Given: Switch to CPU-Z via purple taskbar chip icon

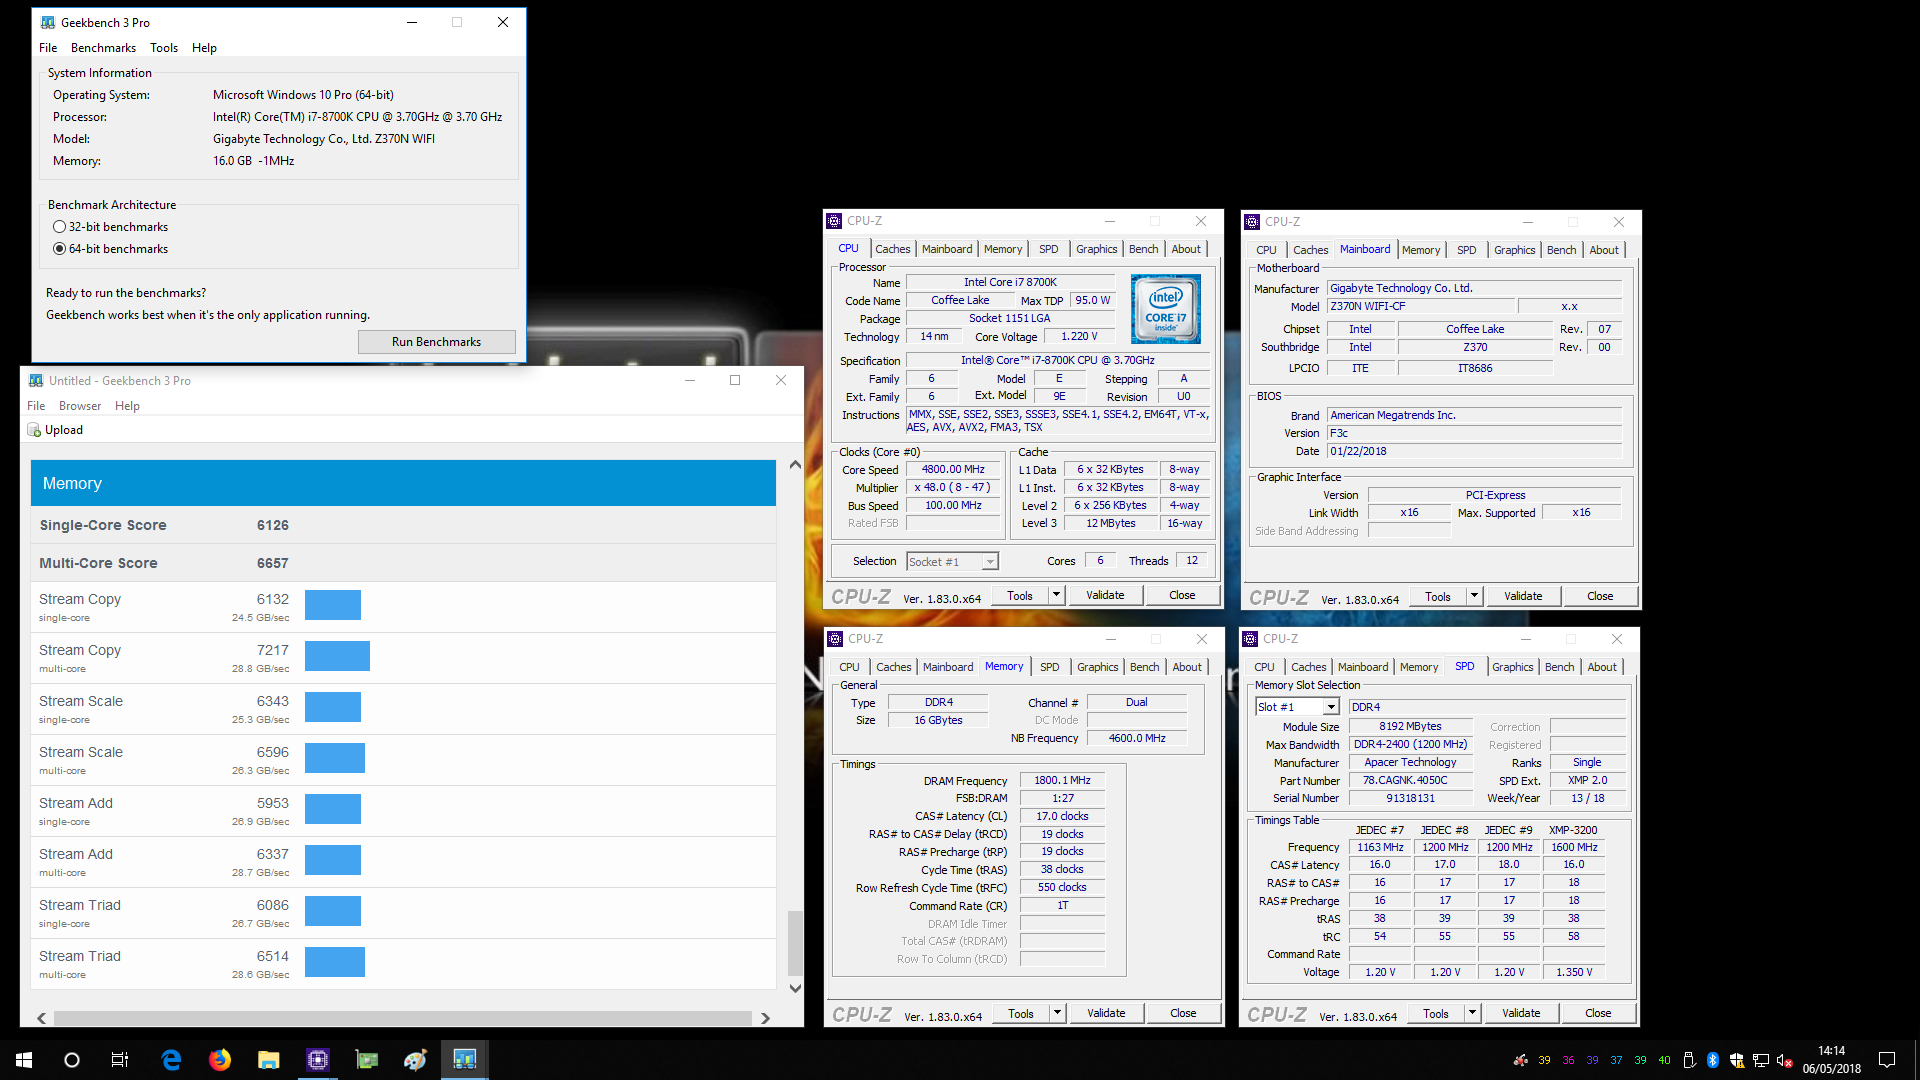Looking at the screenshot, I should (x=317, y=1060).
